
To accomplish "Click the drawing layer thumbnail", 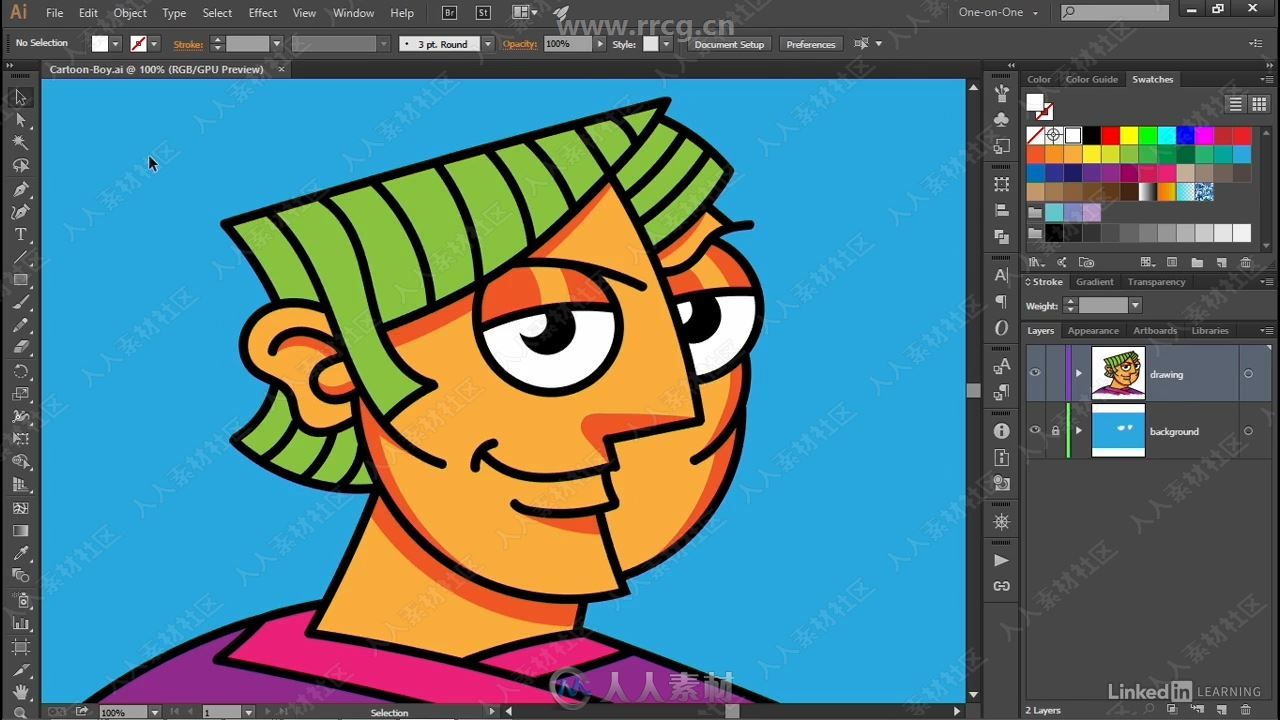I will point(1118,374).
